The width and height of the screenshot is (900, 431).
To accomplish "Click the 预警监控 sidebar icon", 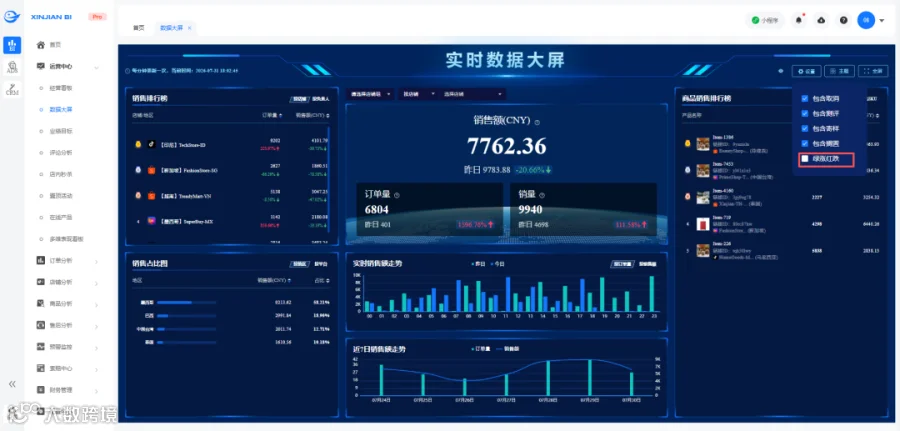I will click(x=40, y=347).
